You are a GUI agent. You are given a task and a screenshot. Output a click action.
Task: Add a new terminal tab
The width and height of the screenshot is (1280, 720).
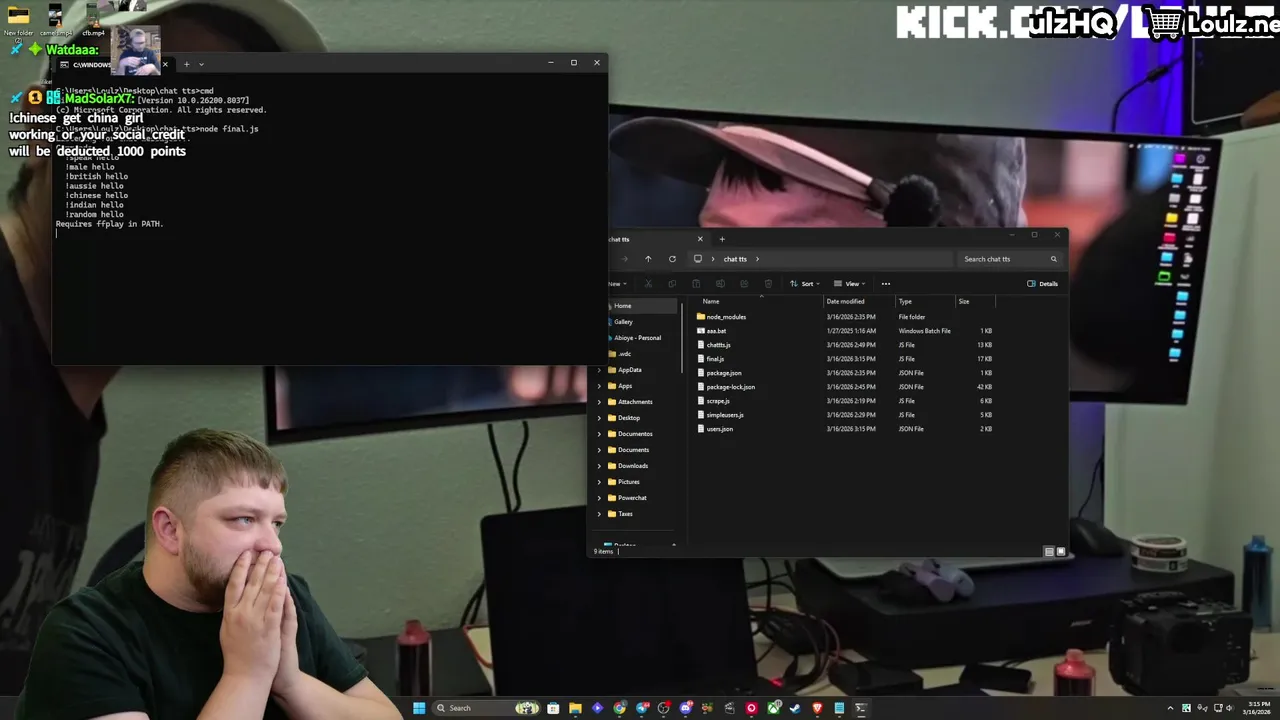tap(186, 64)
